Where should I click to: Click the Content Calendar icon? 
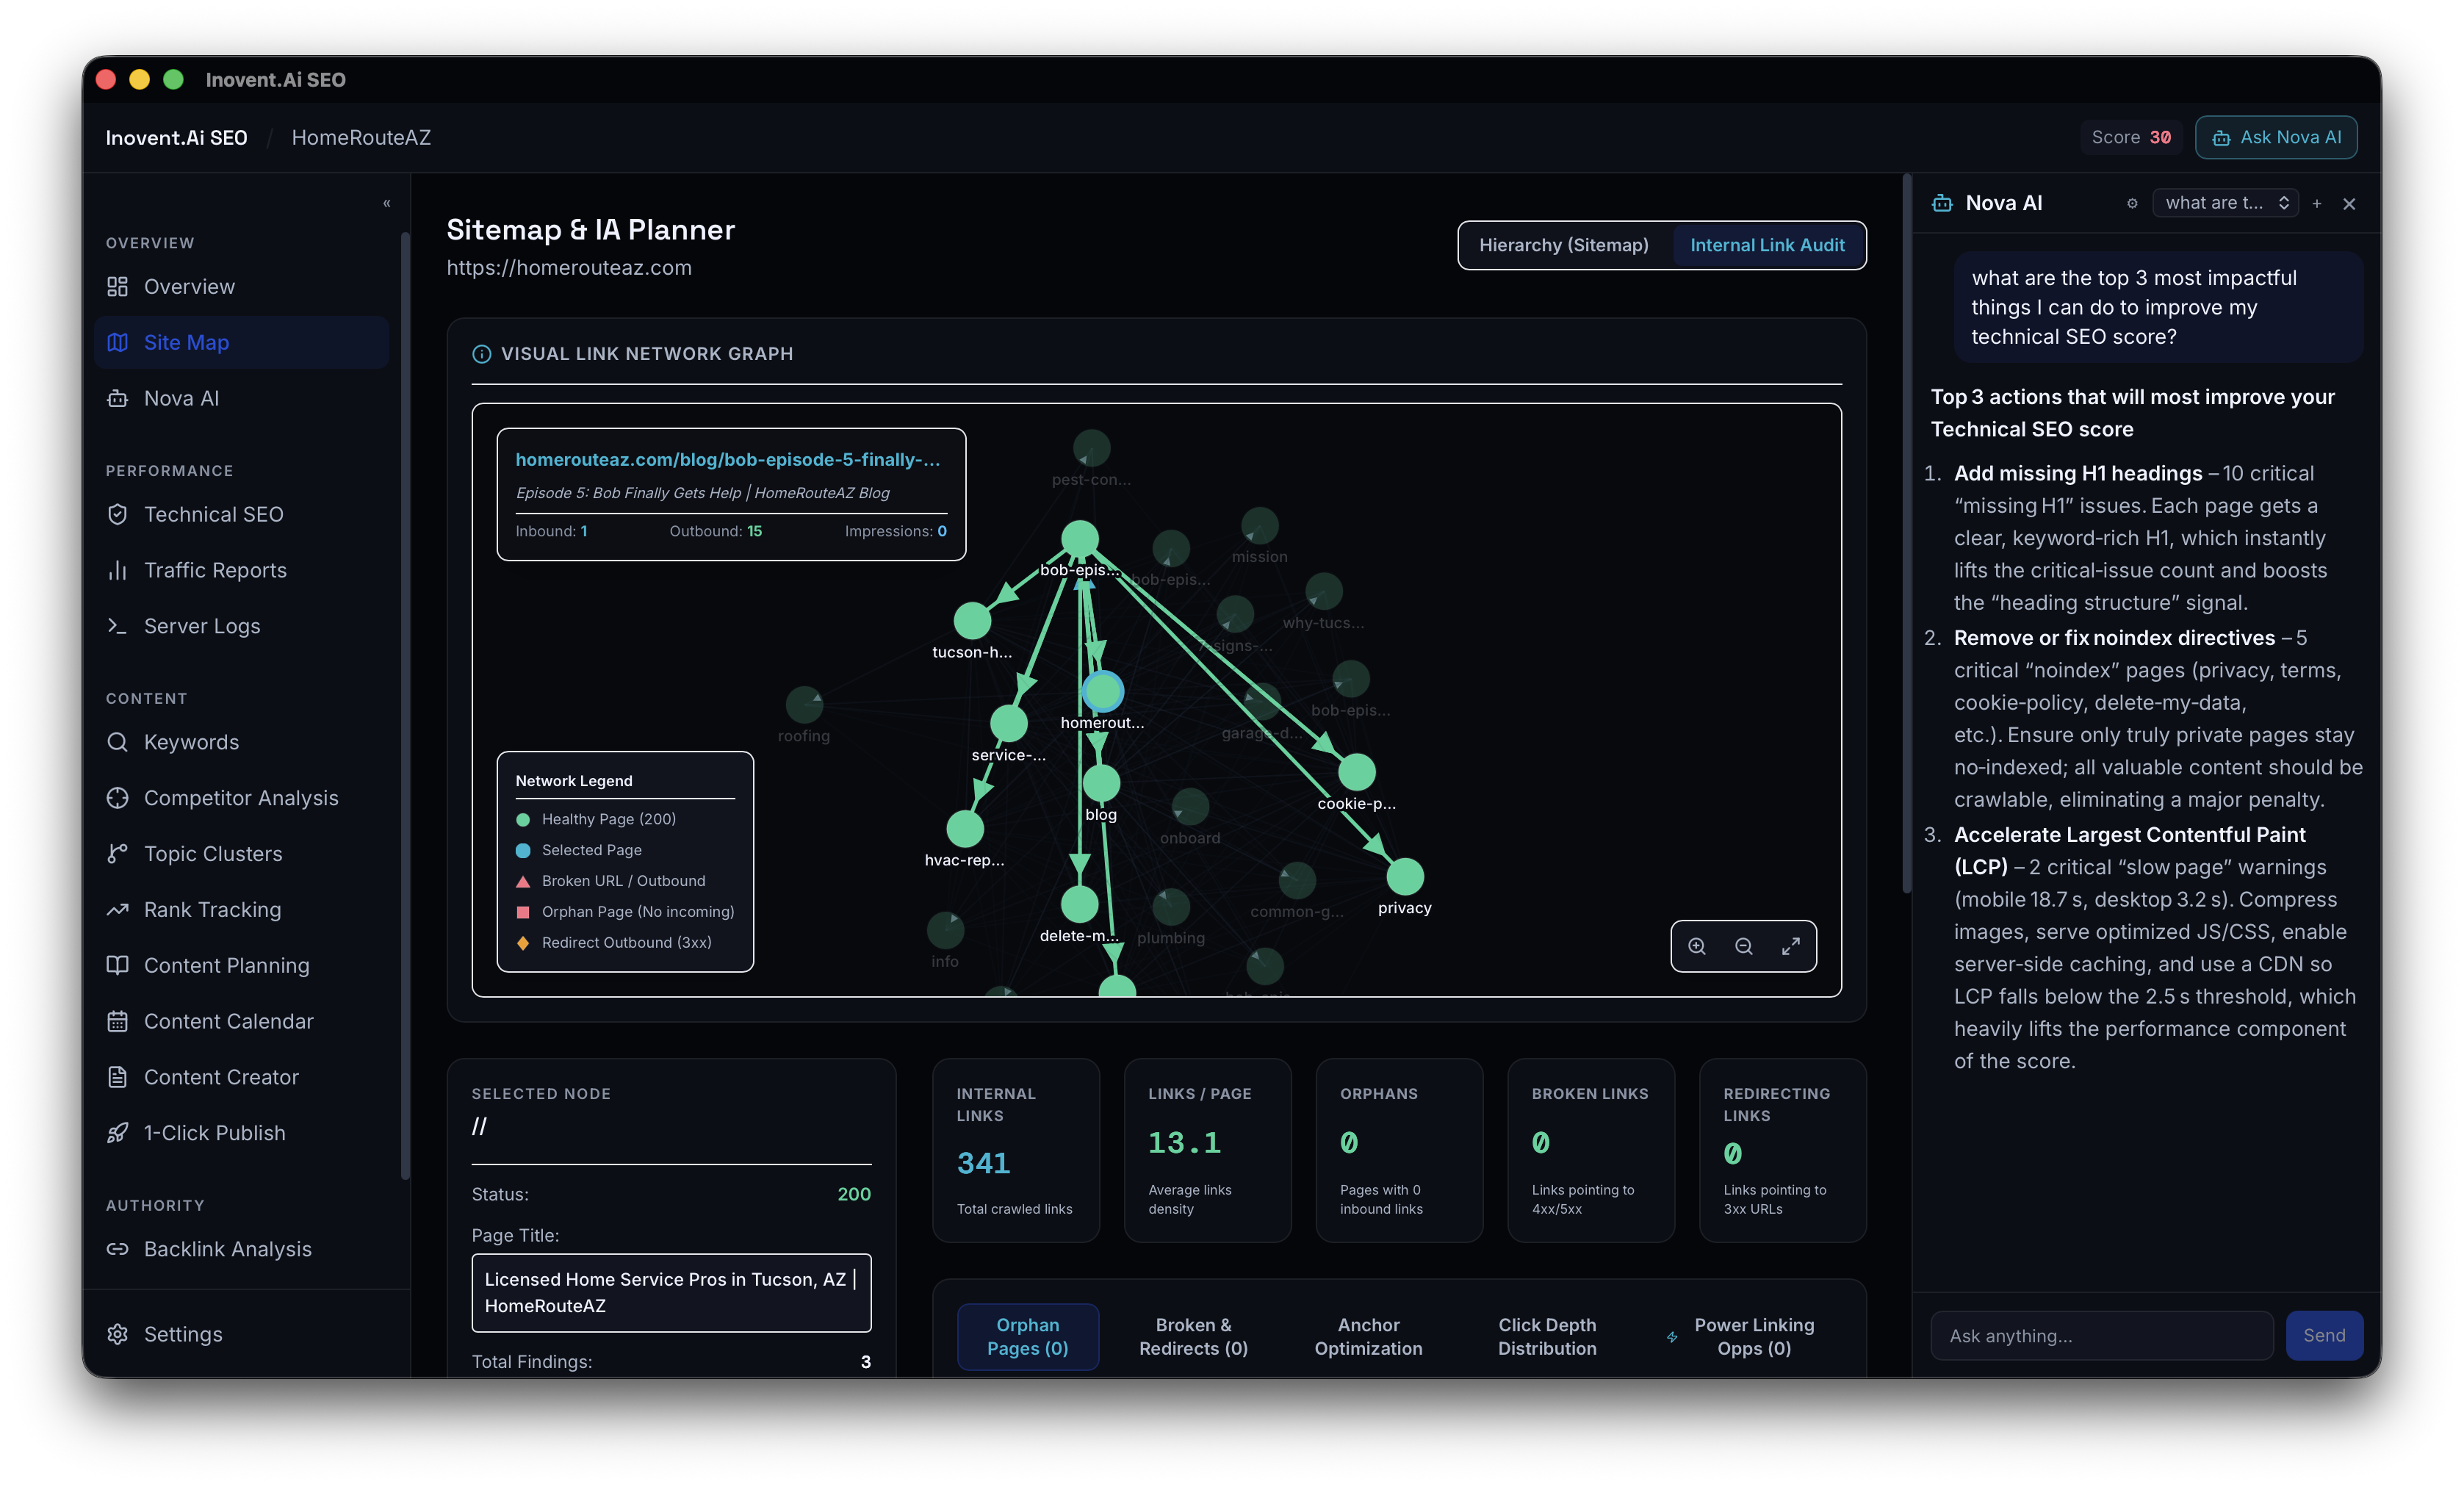(117, 1021)
